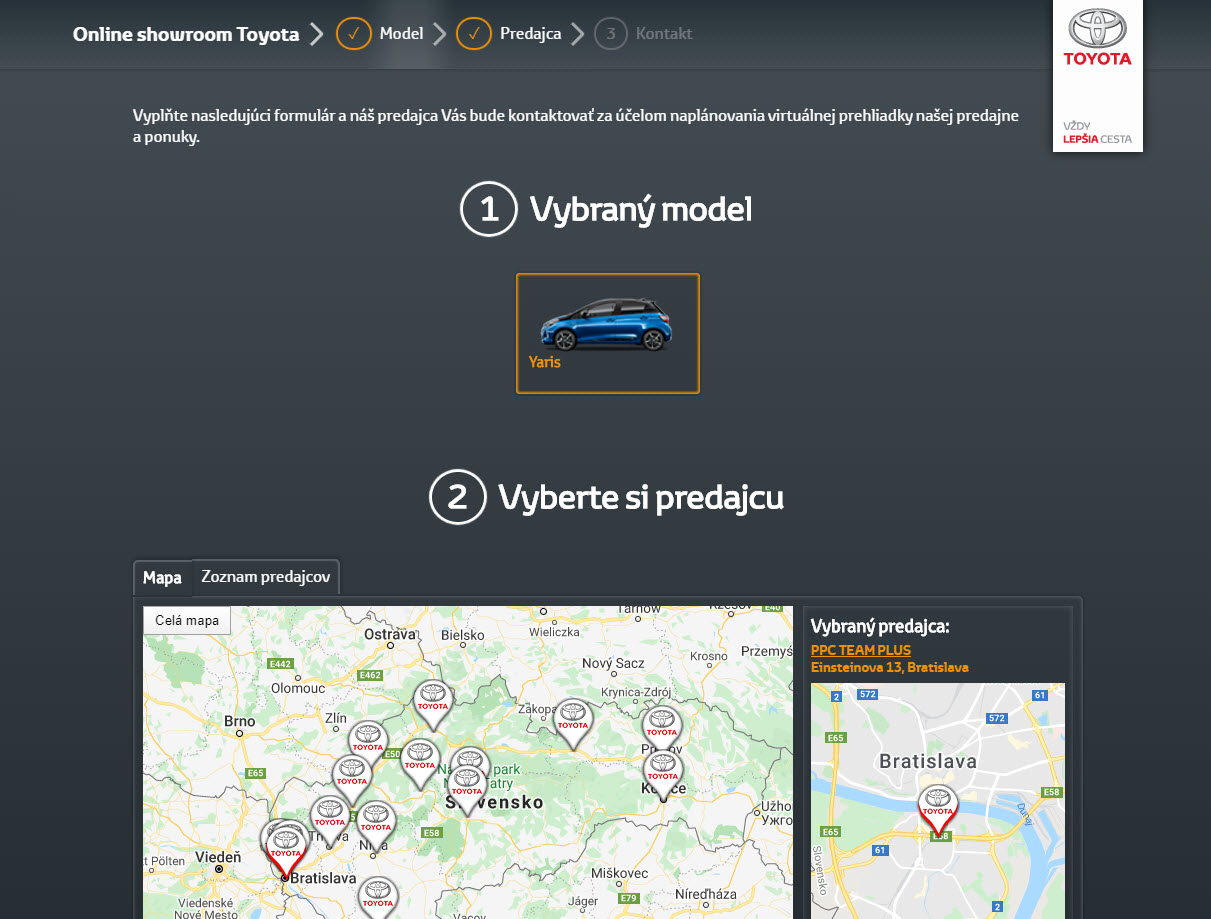Click the step 3 Kontakt circle

pyautogui.click(x=611, y=34)
